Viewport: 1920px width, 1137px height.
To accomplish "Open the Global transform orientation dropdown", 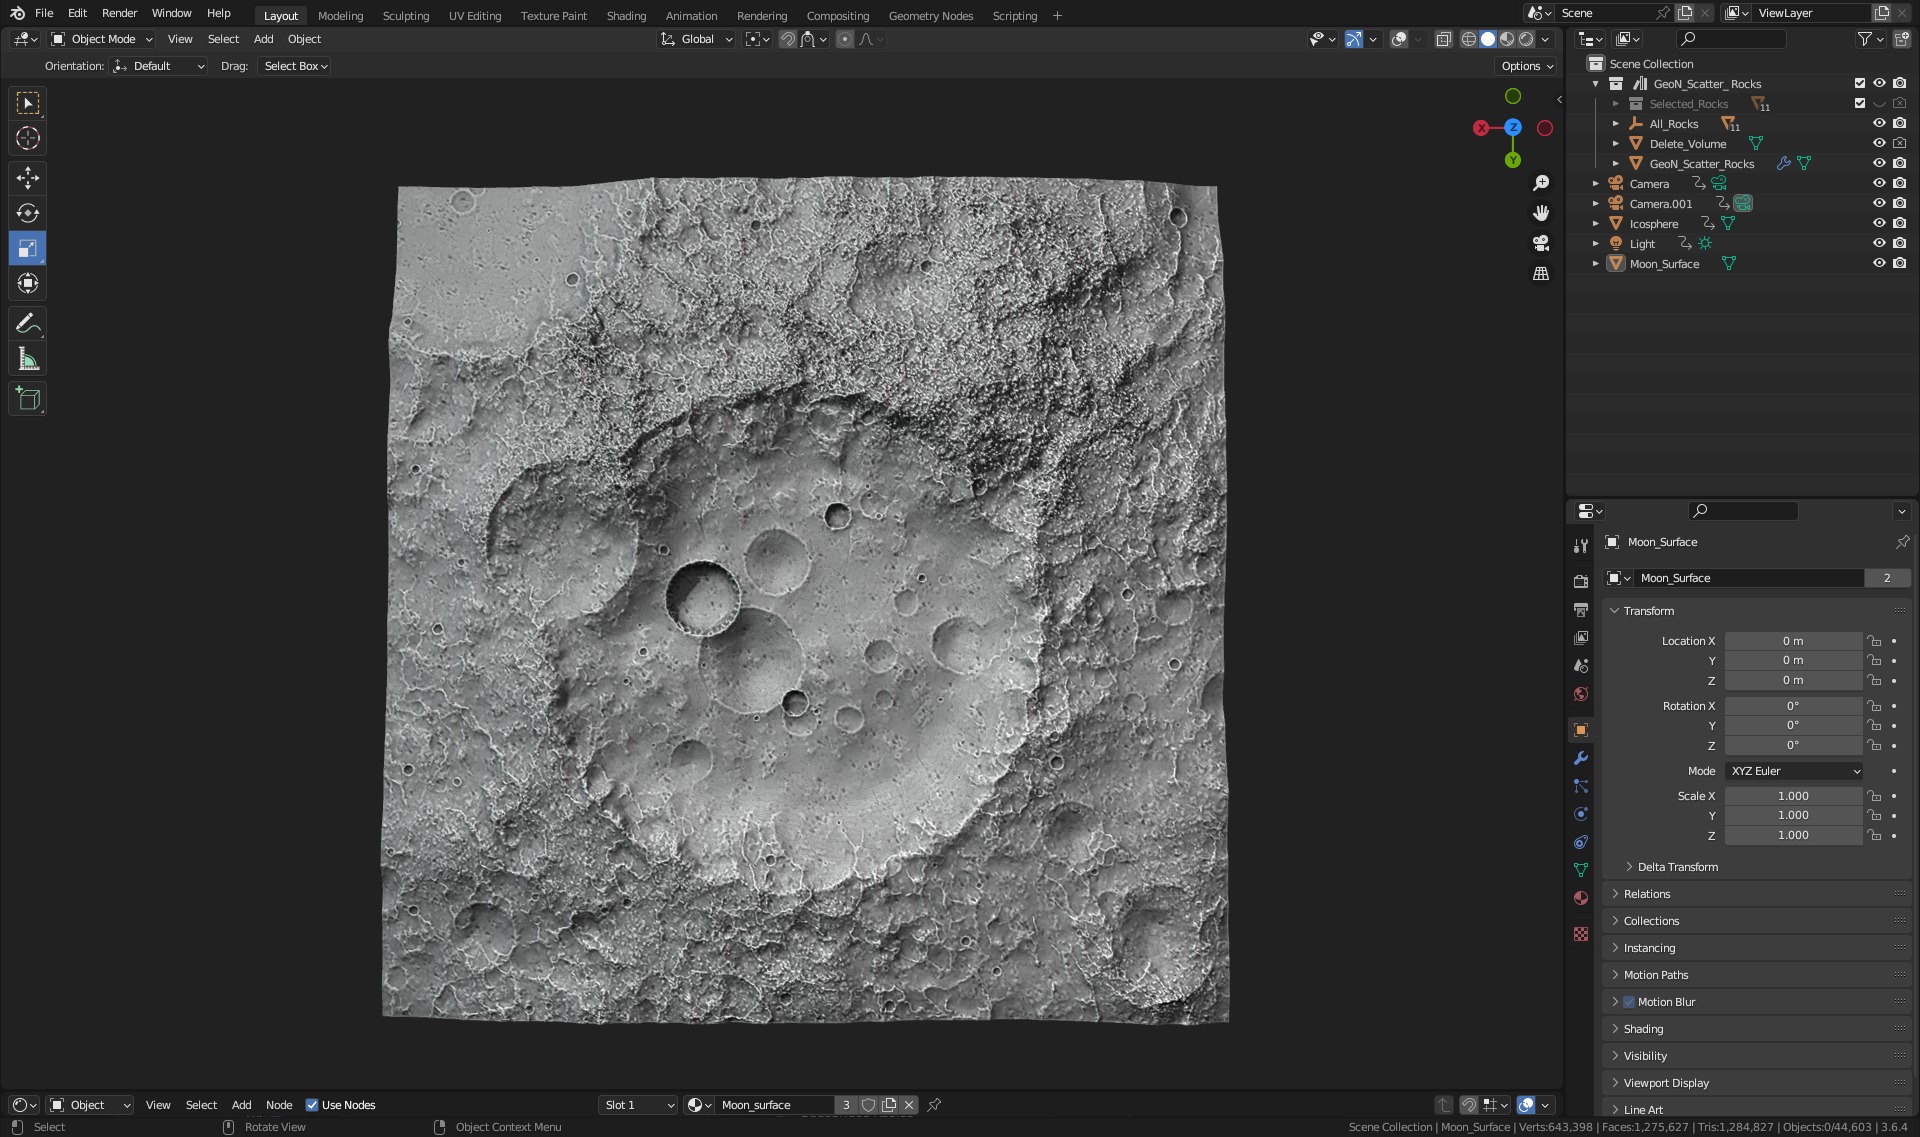I will tap(697, 39).
